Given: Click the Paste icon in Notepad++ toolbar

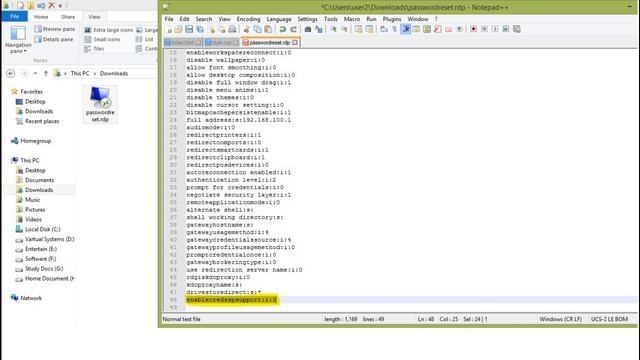Looking at the screenshot, I should (268, 29).
